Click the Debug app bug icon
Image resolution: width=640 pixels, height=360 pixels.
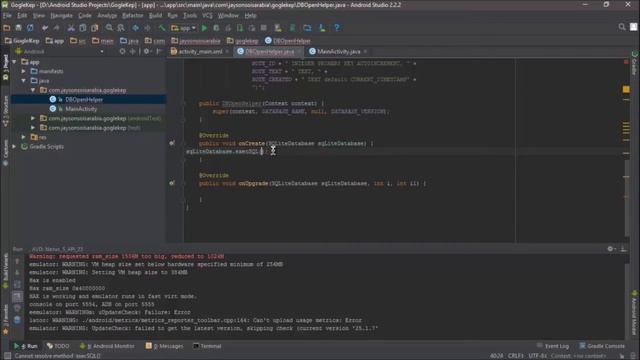216,28
